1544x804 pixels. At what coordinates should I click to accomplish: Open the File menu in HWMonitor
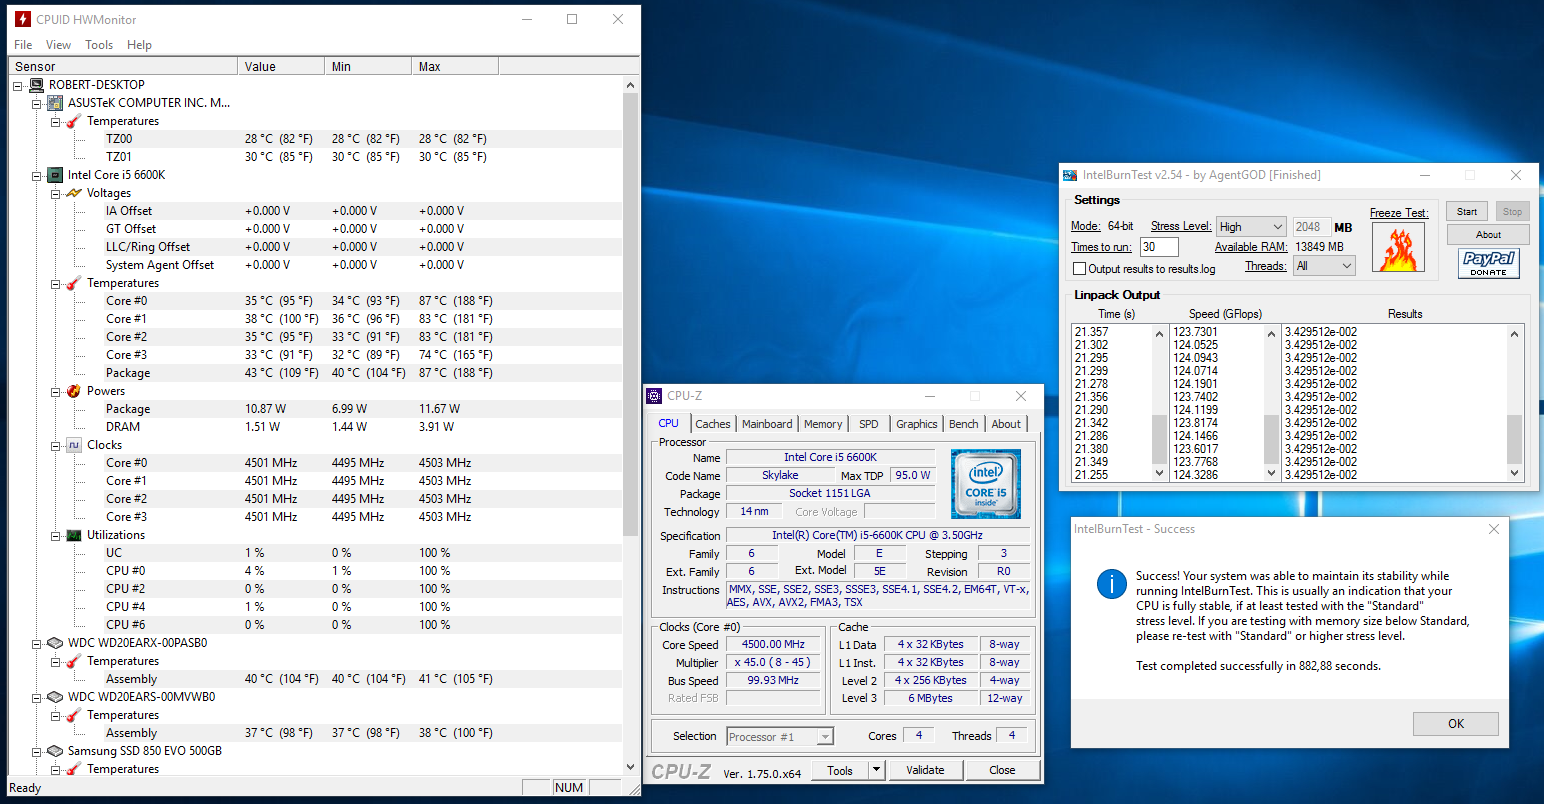coord(23,45)
